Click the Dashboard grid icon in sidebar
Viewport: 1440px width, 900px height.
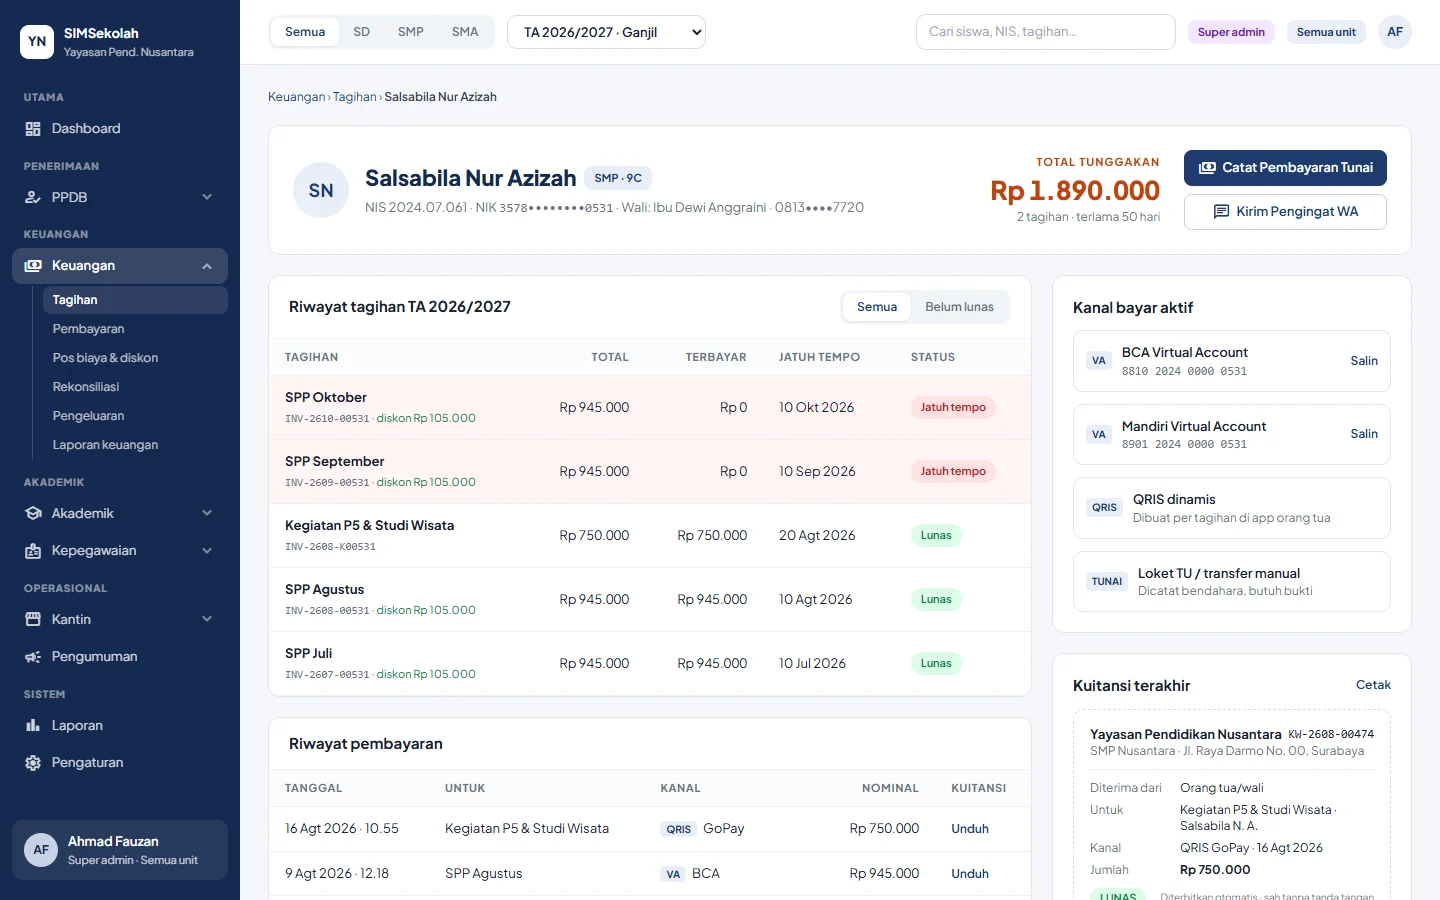pyautogui.click(x=33, y=129)
